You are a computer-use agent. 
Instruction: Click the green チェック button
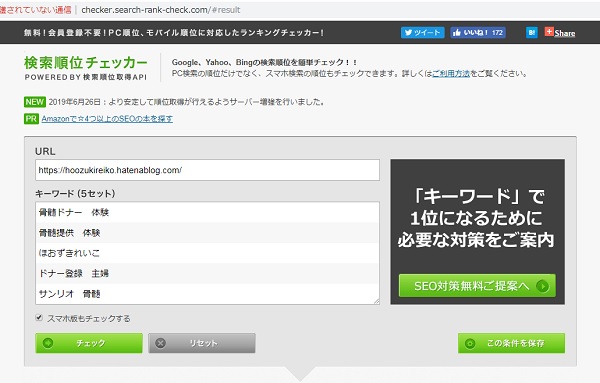[89, 343]
